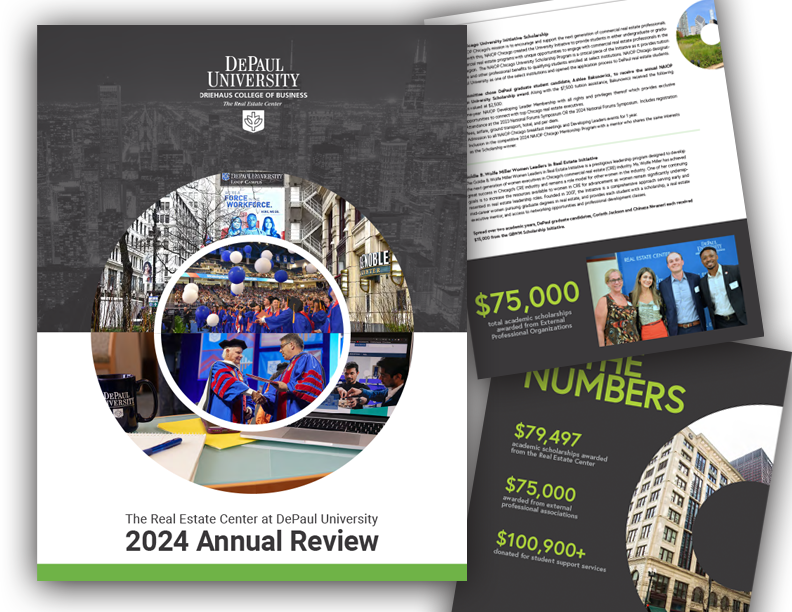Click 'Driehaus College of Business' text
792x612 pixels.
click(x=253, y=95)
